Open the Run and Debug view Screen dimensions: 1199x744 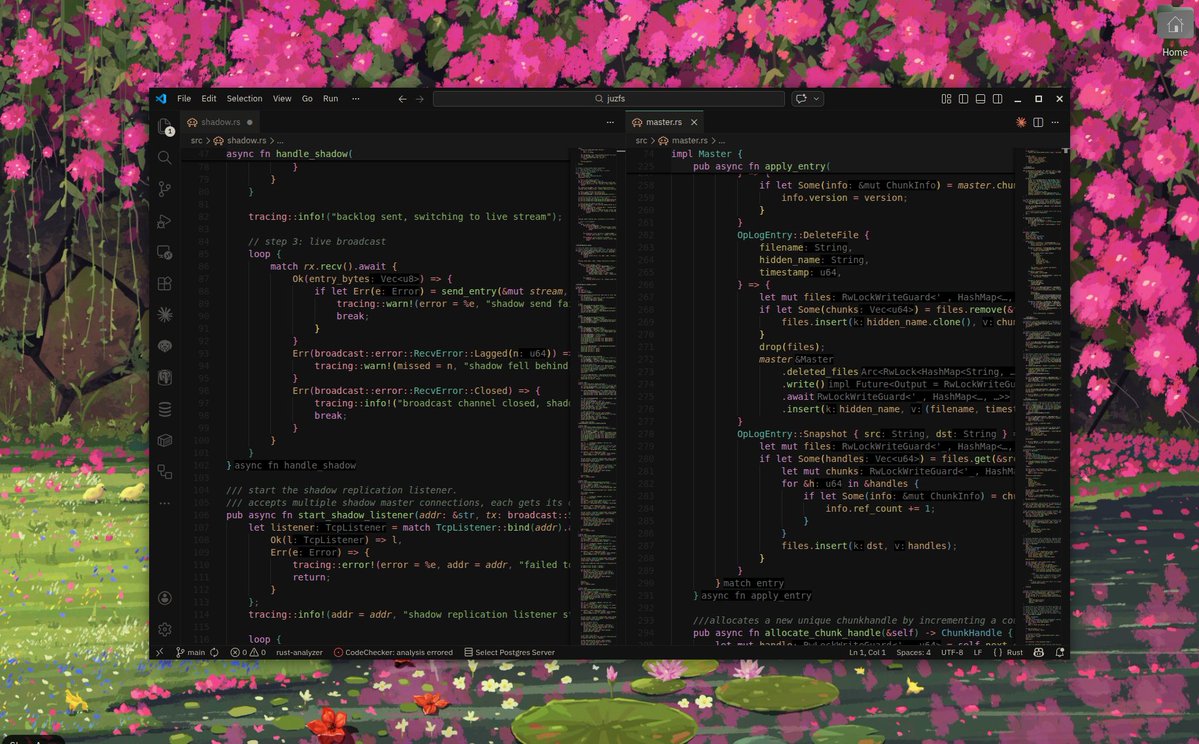click(164, 221)
